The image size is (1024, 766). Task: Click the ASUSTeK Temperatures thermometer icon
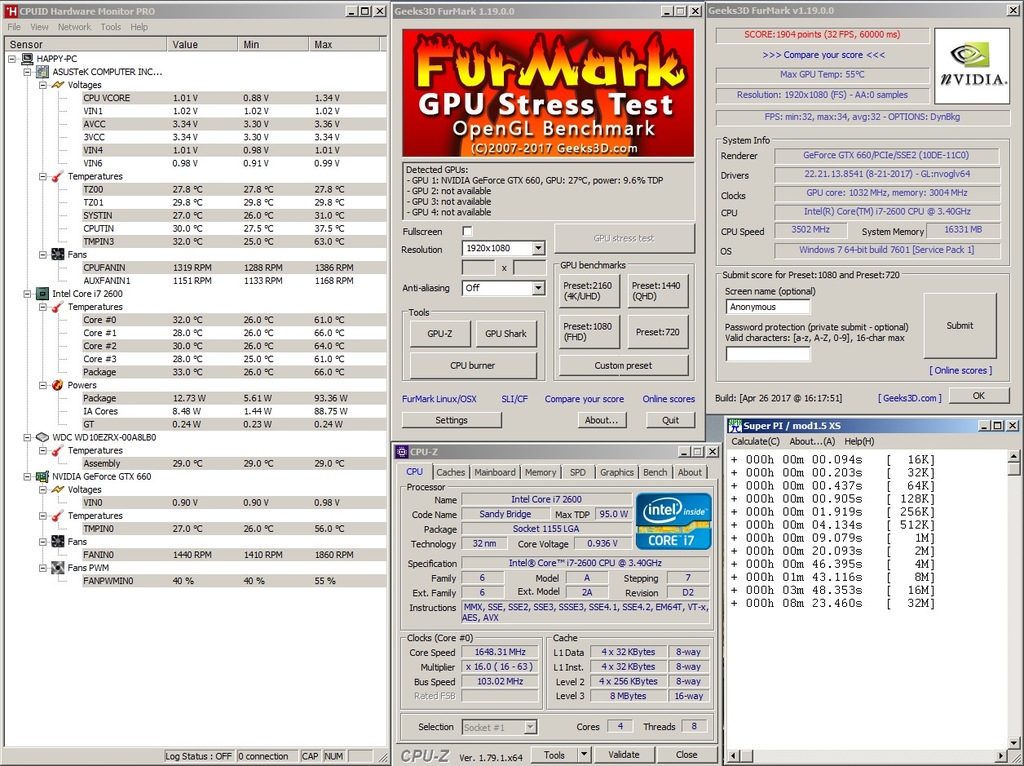58,176
